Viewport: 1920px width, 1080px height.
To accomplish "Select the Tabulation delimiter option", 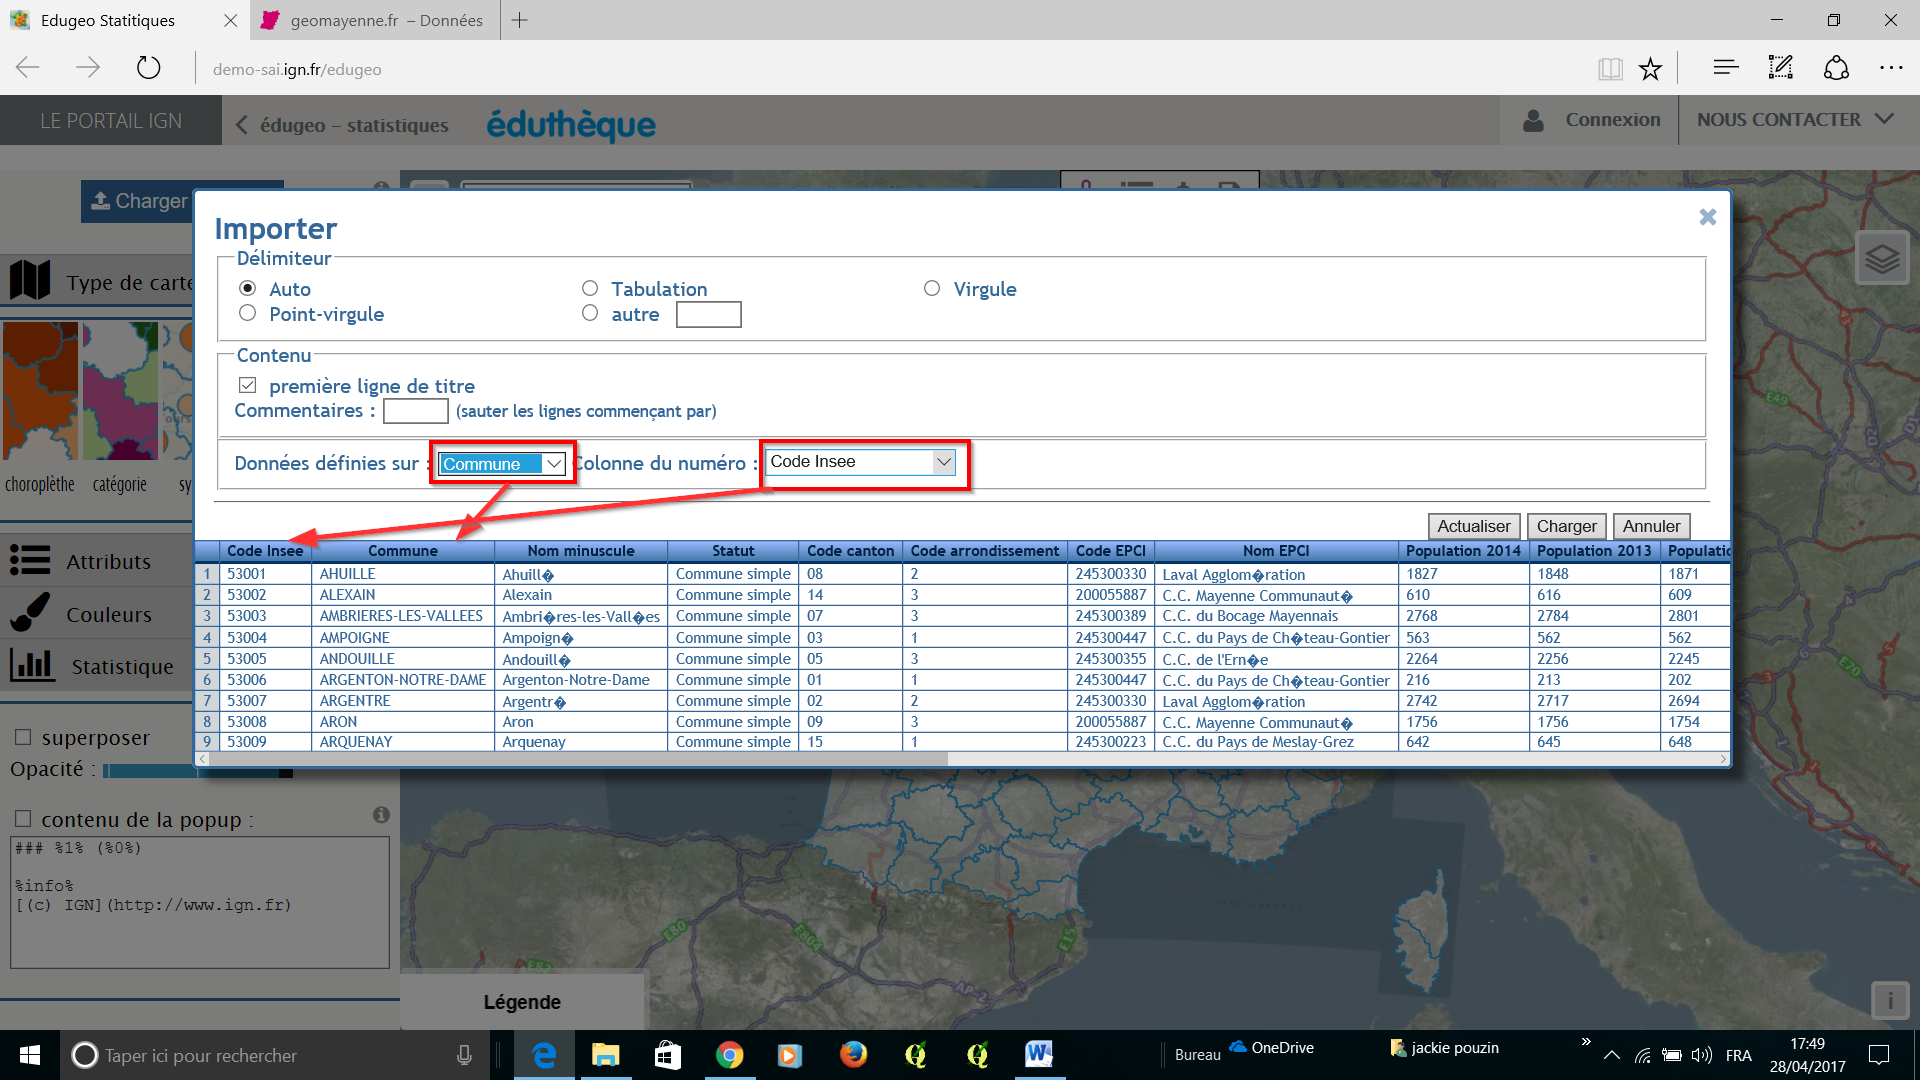I will (590, 289).
